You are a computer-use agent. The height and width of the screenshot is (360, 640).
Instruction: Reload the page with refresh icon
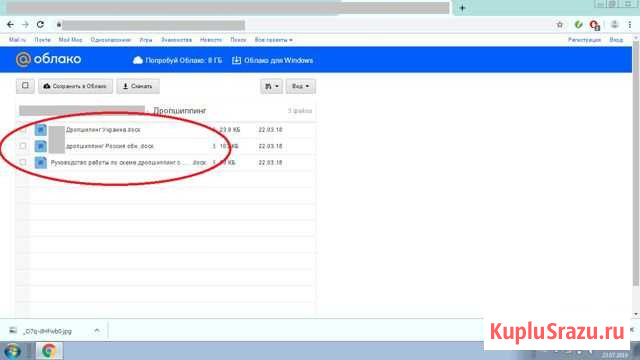40,25
